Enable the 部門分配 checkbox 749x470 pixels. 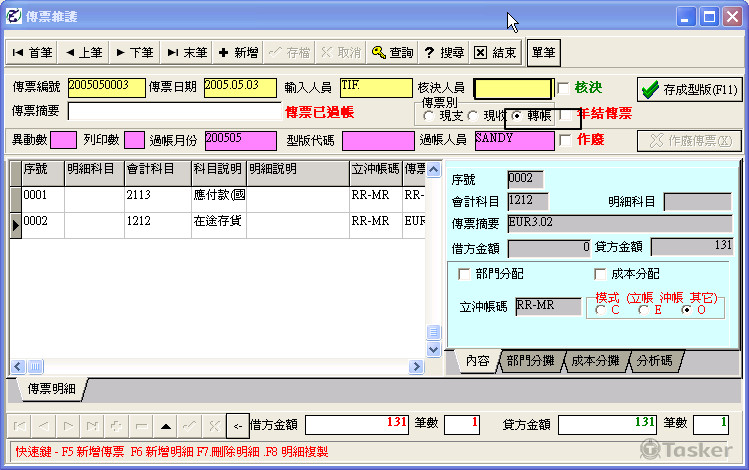[464, 274]
